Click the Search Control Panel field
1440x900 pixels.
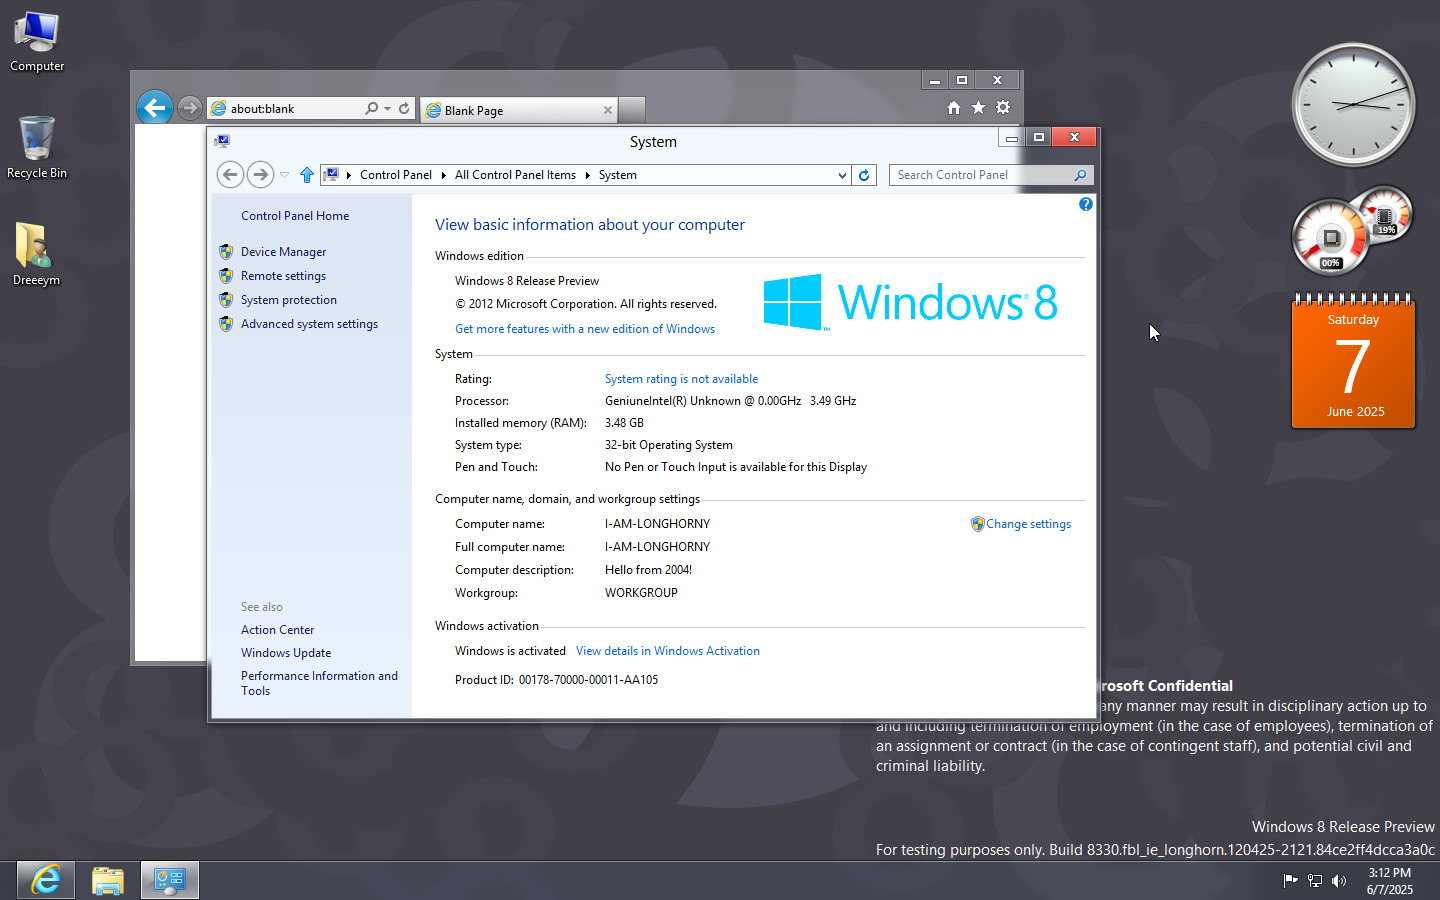[x=980, y=175]
